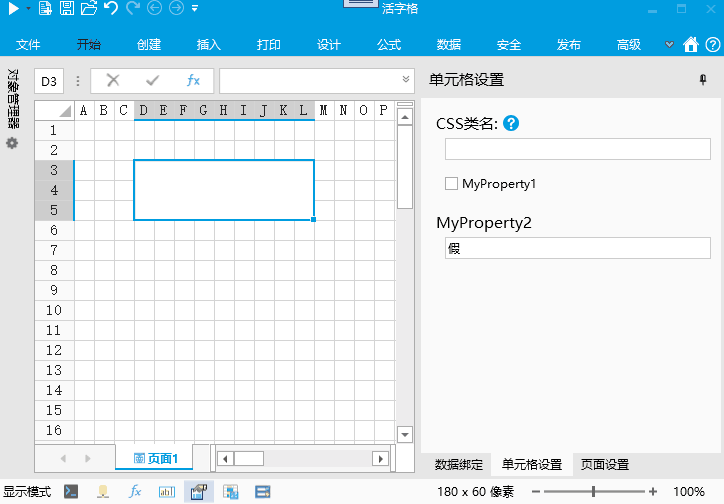
Task: Click the gear icon below 对象管理器
Action: coord(12,143)
